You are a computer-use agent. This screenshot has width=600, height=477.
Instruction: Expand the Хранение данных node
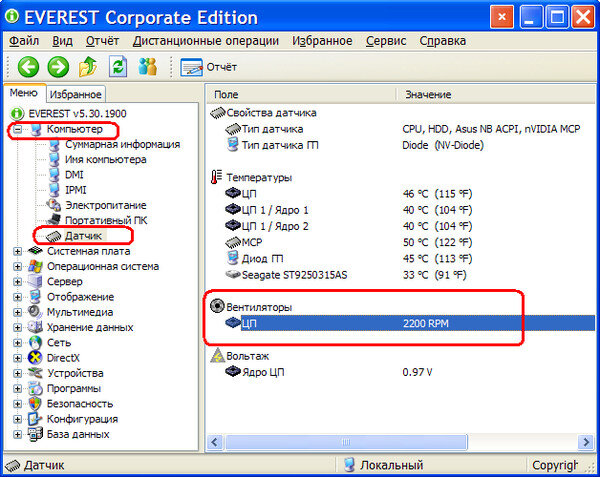(x=17, y=327)
